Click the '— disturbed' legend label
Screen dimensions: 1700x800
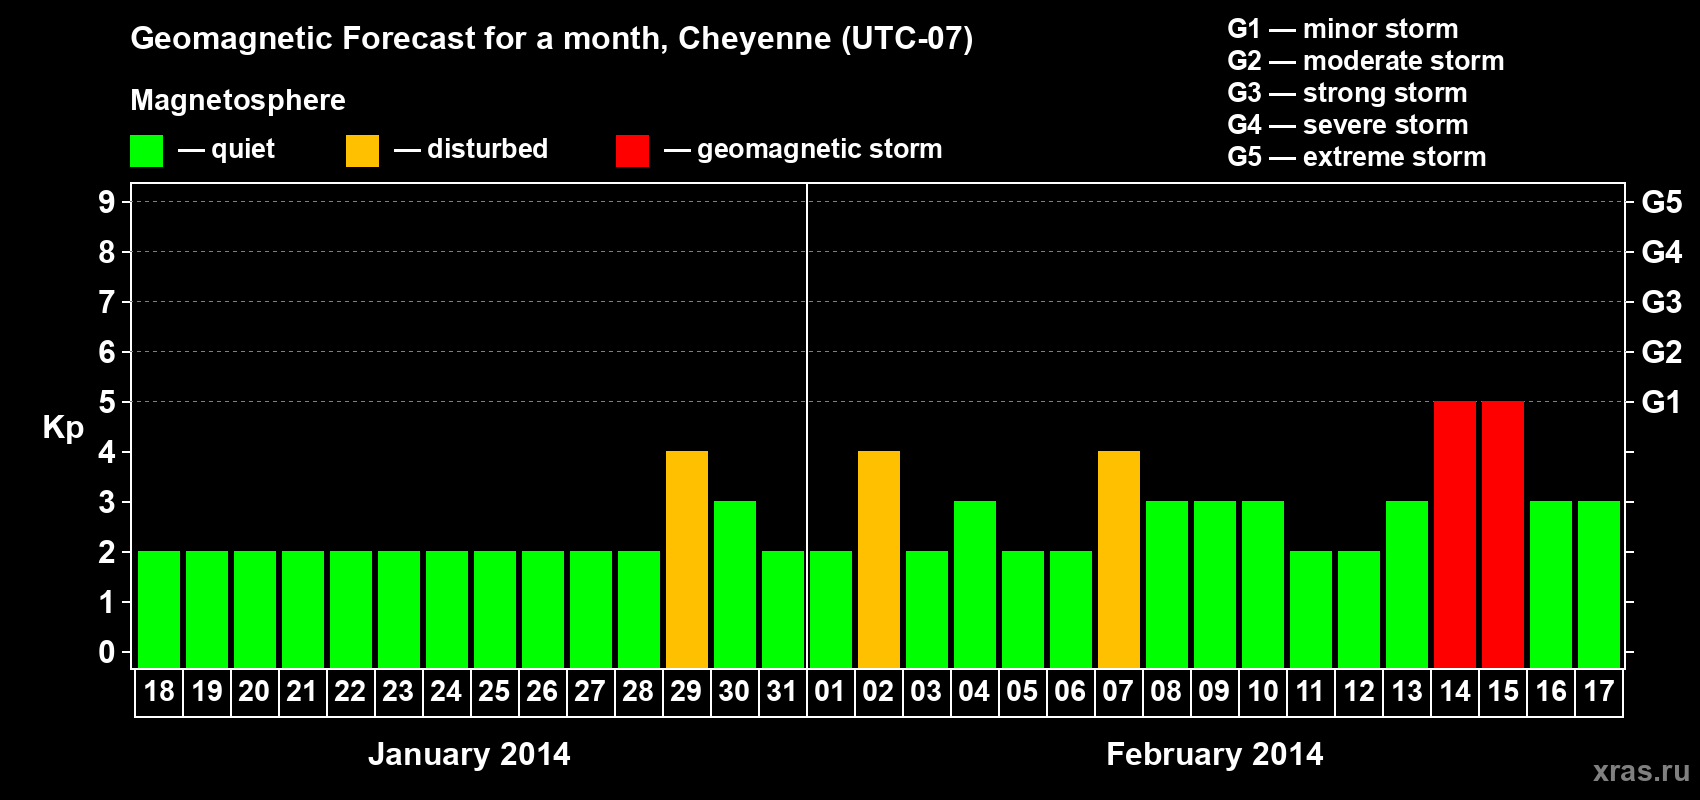(x=471, y=150)
